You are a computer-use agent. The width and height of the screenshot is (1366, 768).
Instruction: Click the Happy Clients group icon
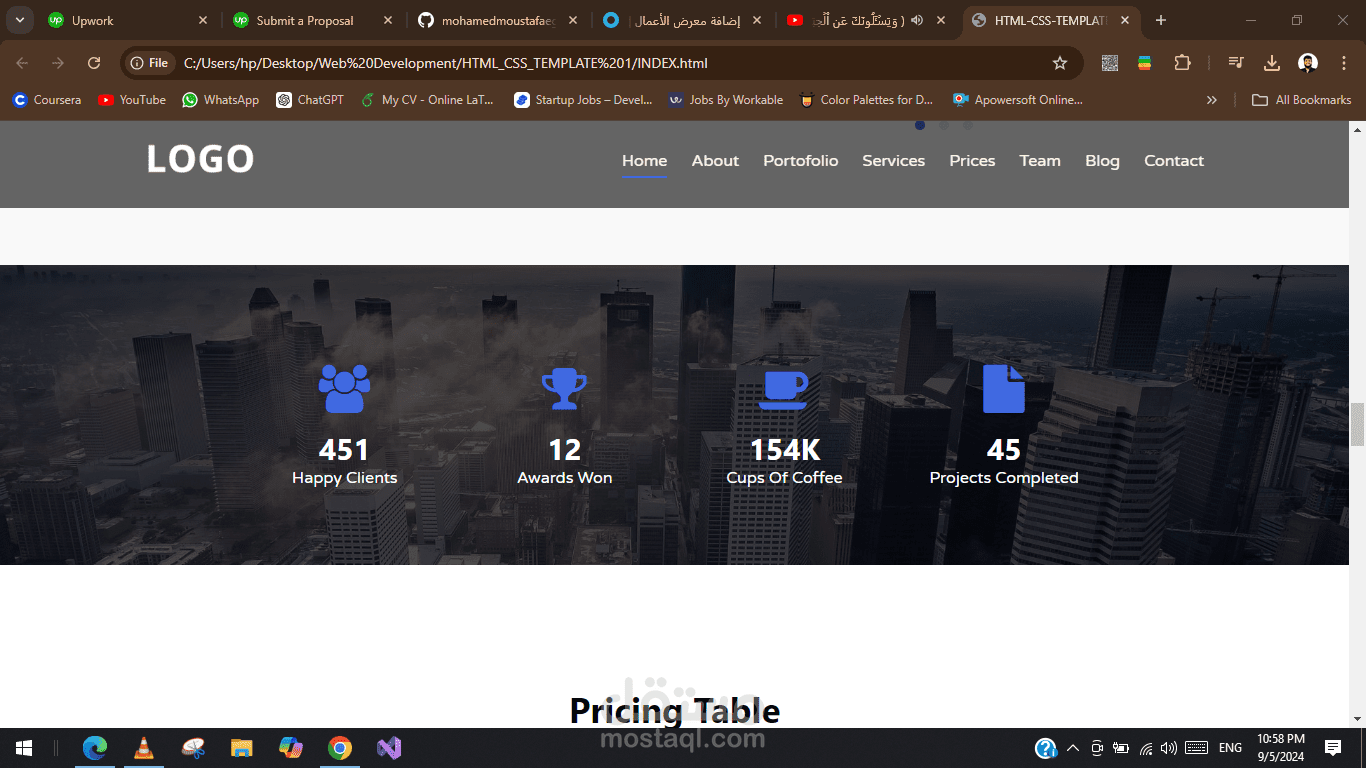tap(344, 389)
